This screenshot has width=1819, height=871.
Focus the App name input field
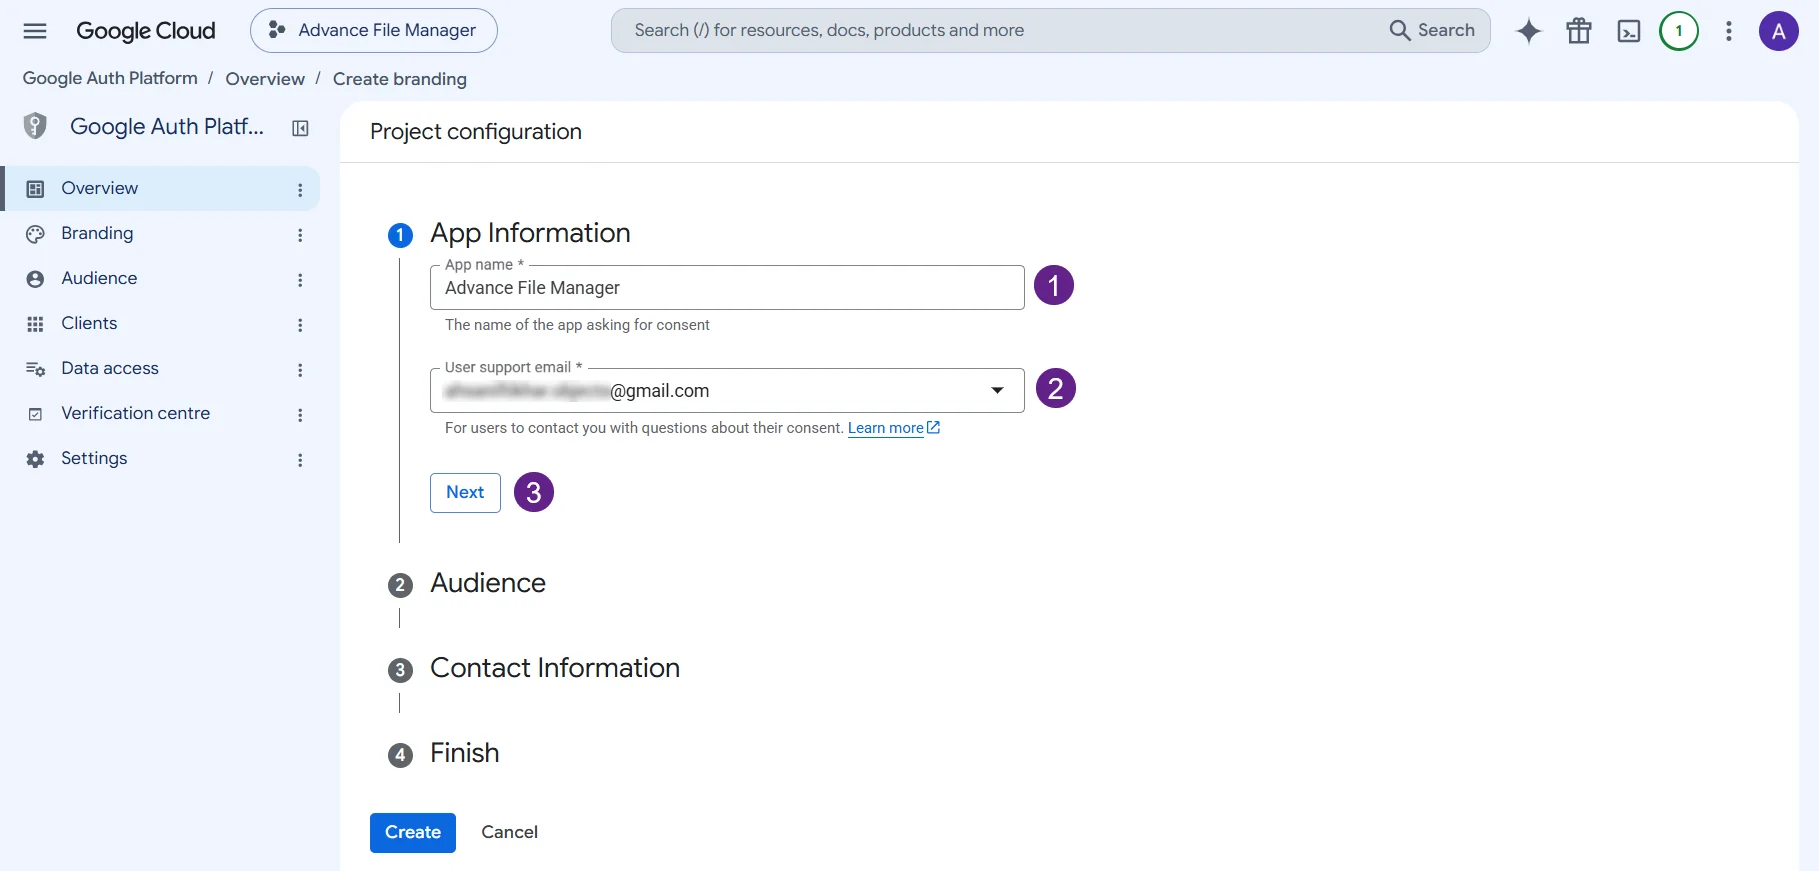pos(727,288)
